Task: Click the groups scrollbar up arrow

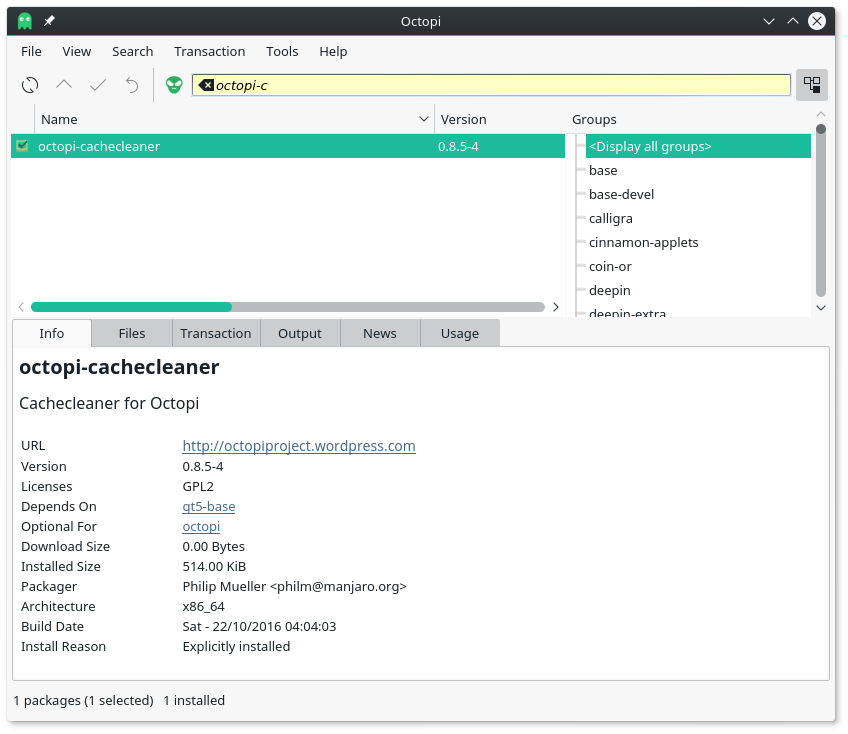Action: point(820,114)
